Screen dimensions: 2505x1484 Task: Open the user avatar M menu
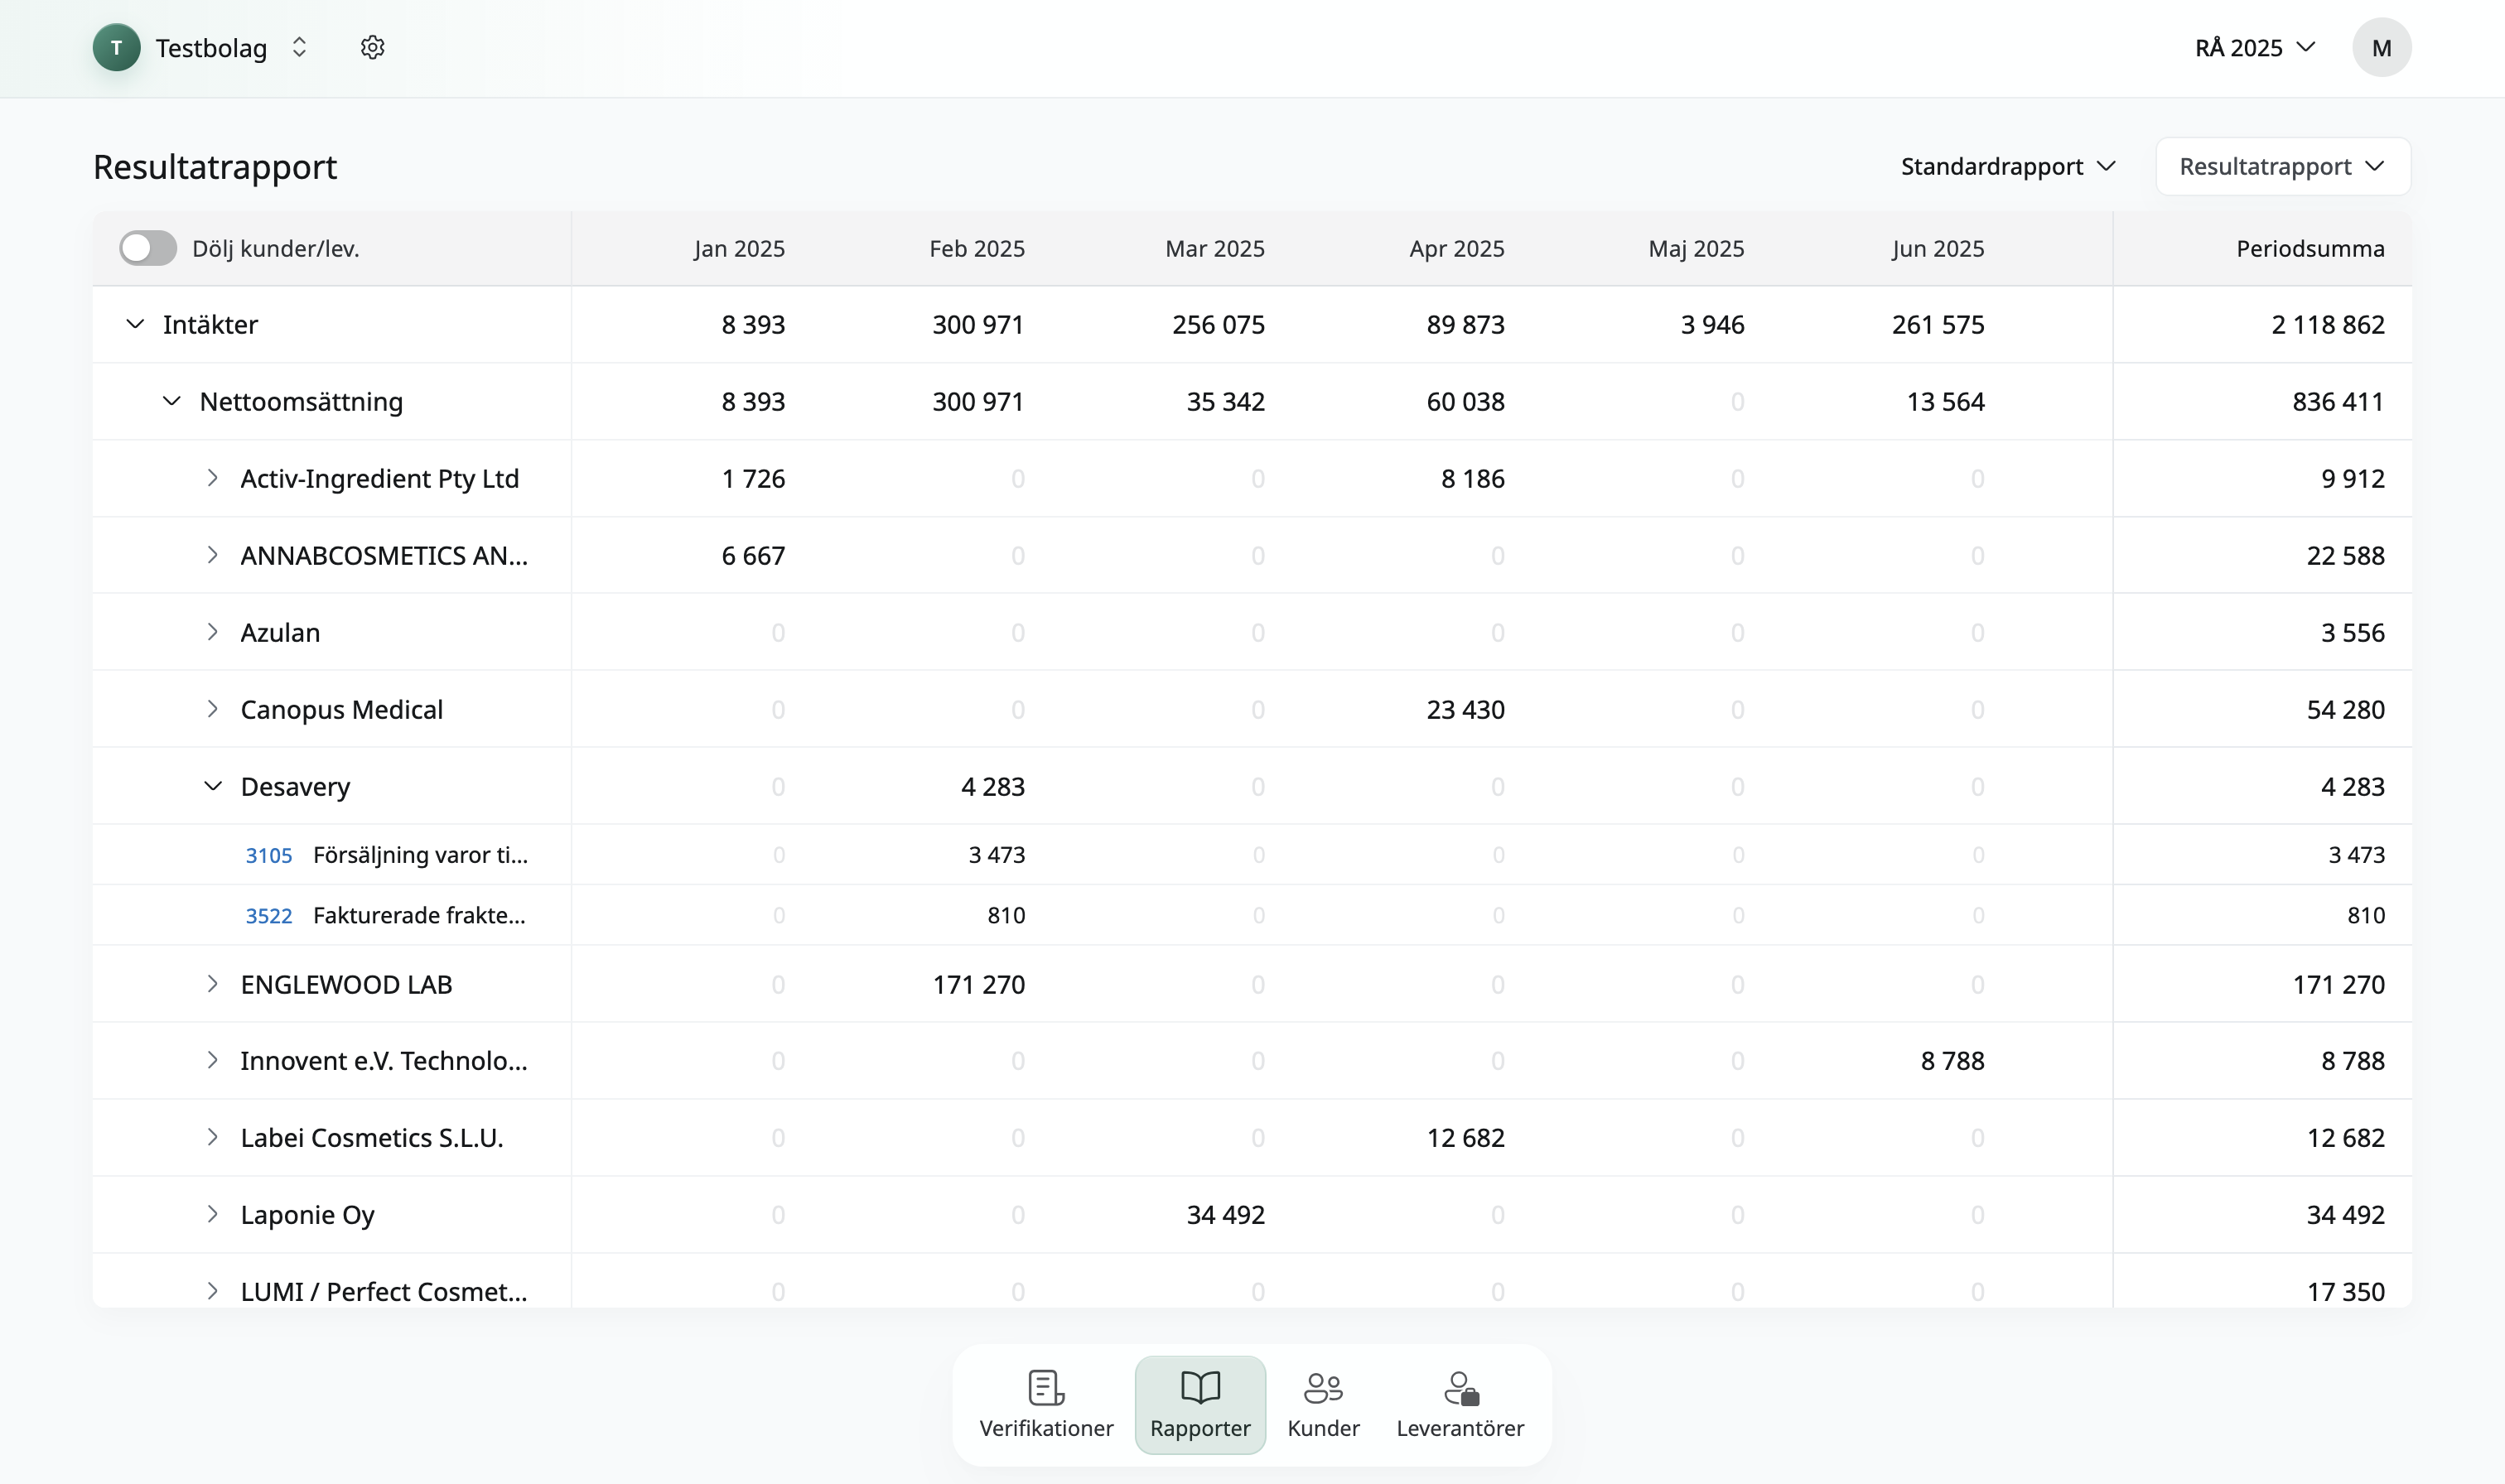point(2381,47)
